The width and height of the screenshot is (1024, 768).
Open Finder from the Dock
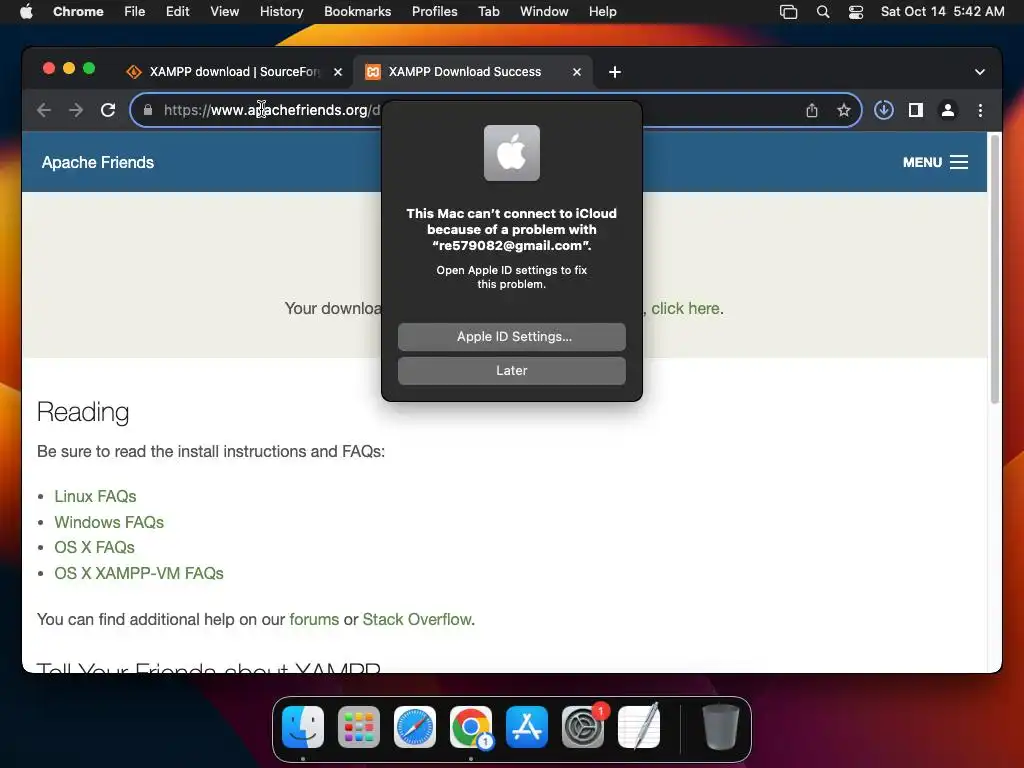(302, 727)
